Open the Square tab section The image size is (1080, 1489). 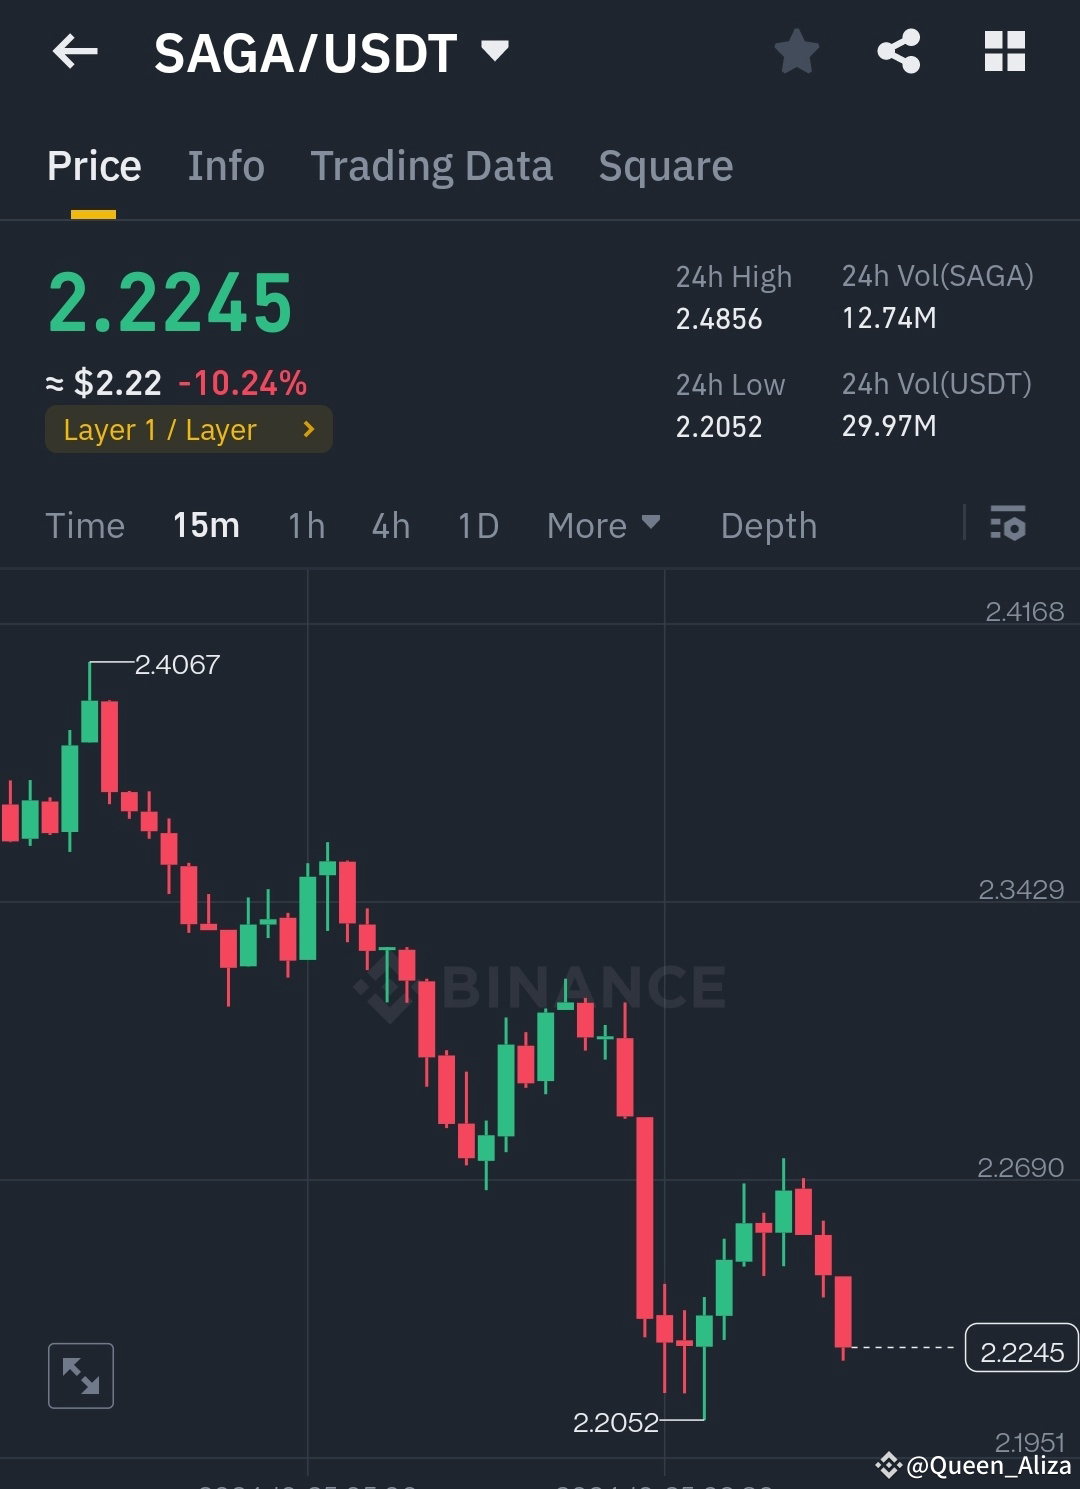pos(665,166)
